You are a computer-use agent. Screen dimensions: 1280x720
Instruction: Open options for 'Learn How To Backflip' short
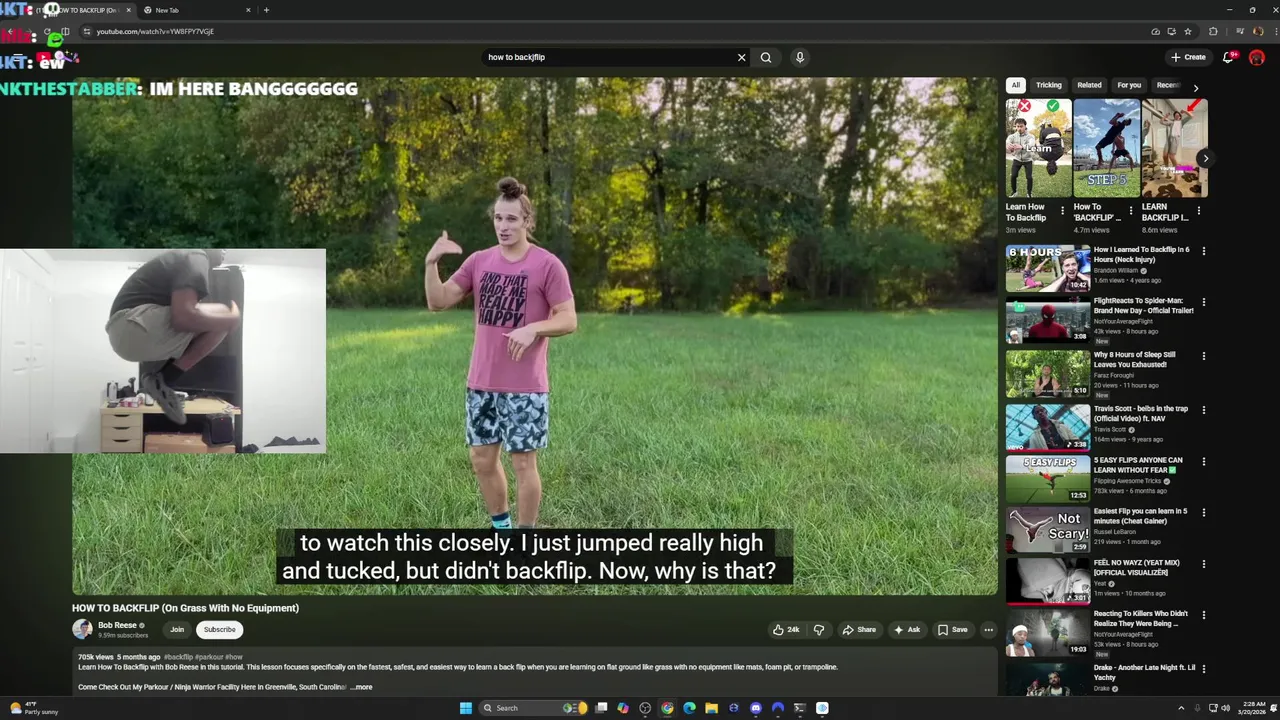pos(1063,211)
